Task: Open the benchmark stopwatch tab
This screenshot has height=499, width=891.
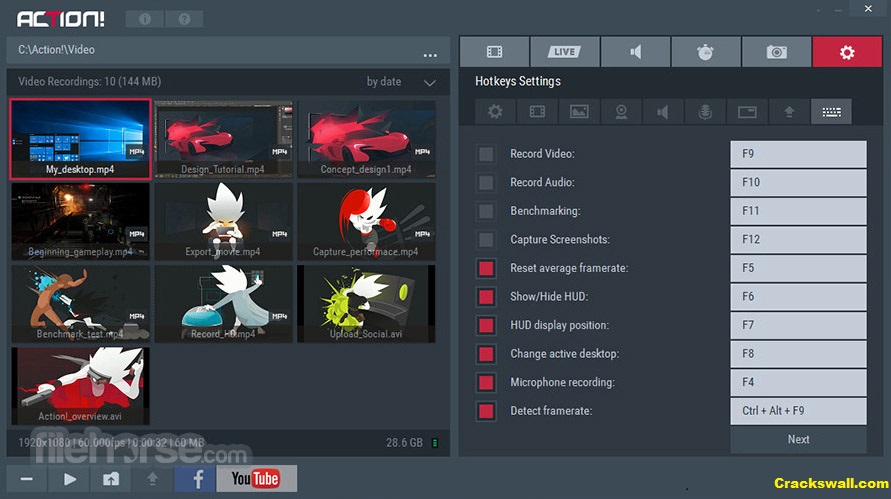Action: tap(706, 52)
